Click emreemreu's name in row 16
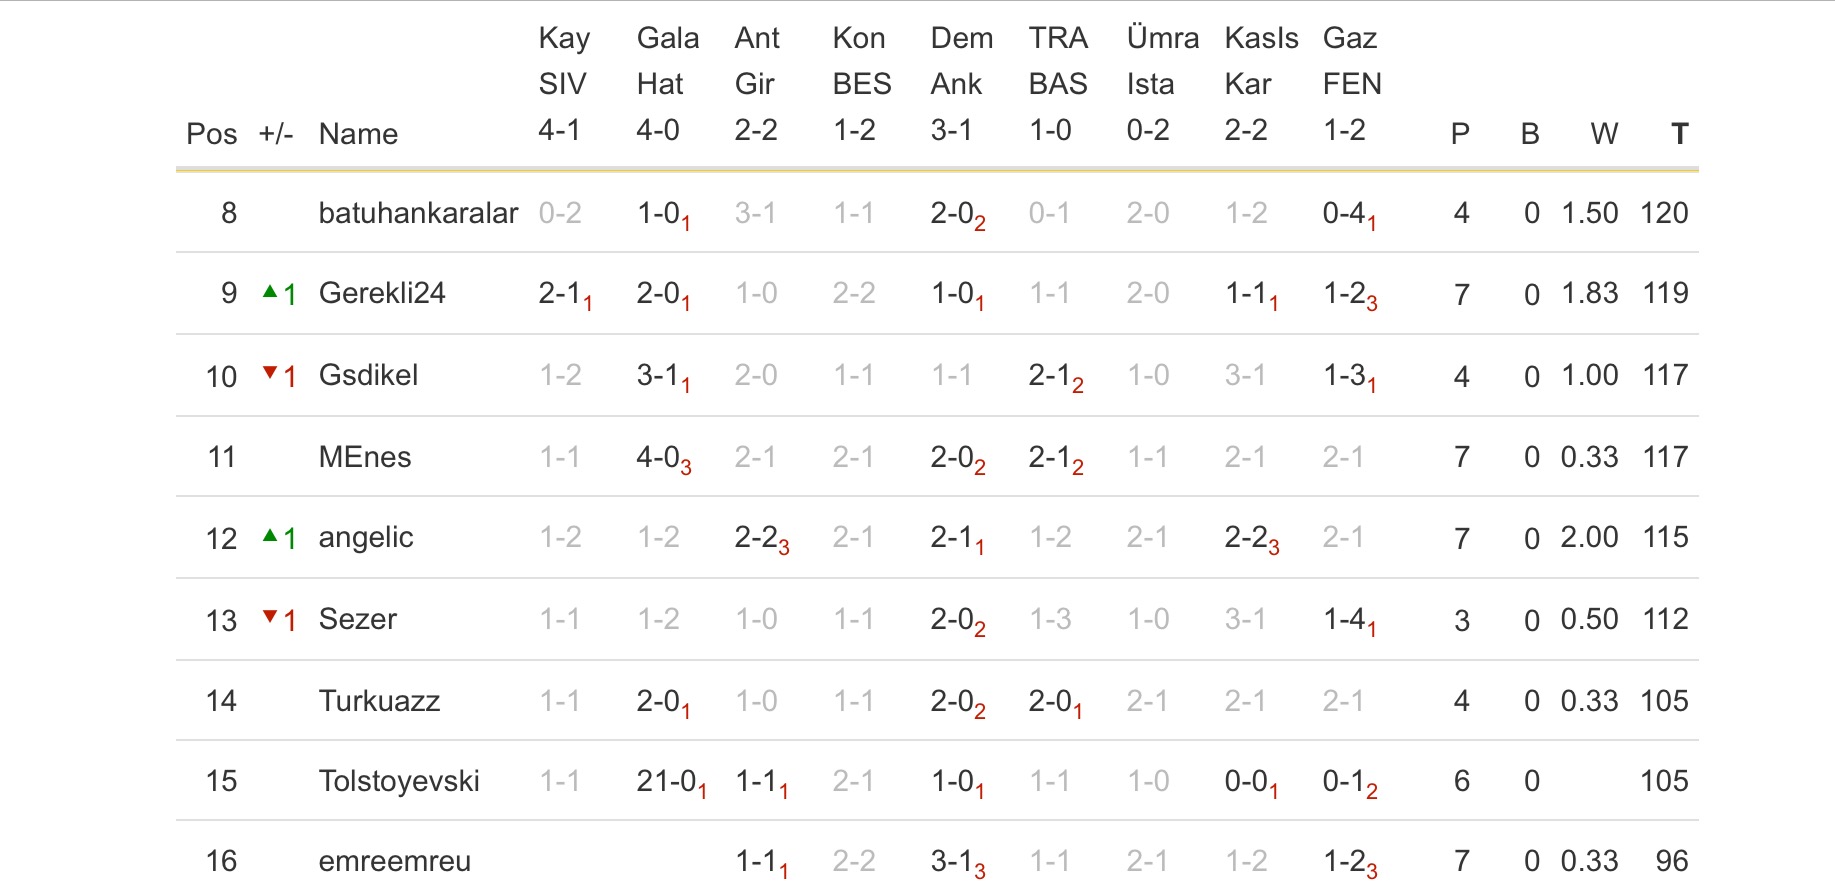 [x=394, y=861]
